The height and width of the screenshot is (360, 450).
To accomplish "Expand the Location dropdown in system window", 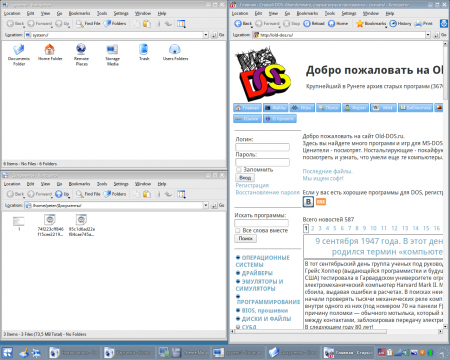I will click(206, 35).
